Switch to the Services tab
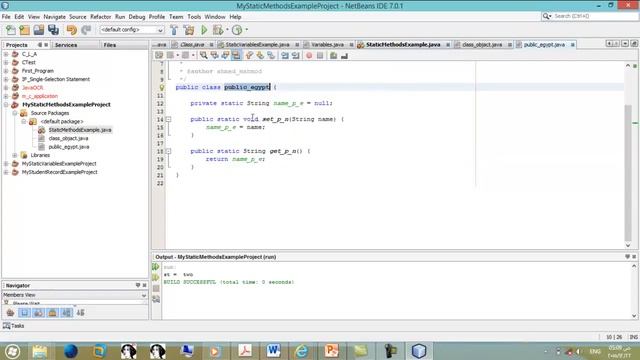 [66, 45]
